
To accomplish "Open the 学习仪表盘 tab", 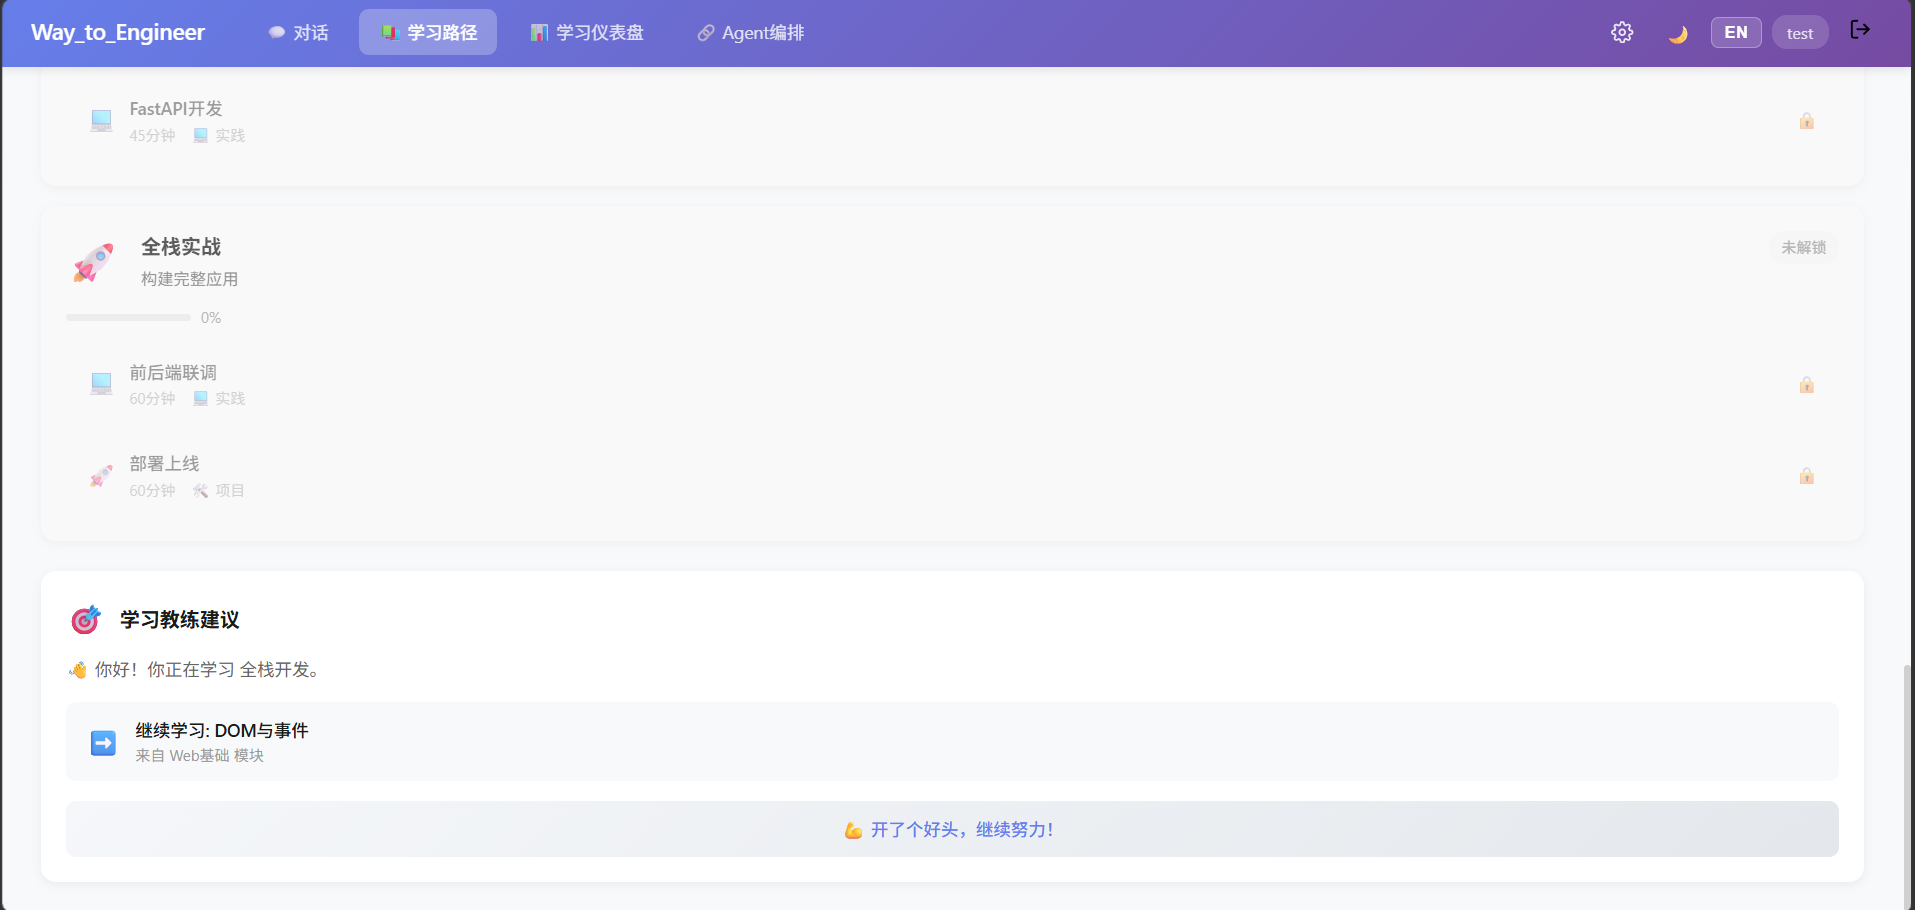I will [x=587, y=33].
